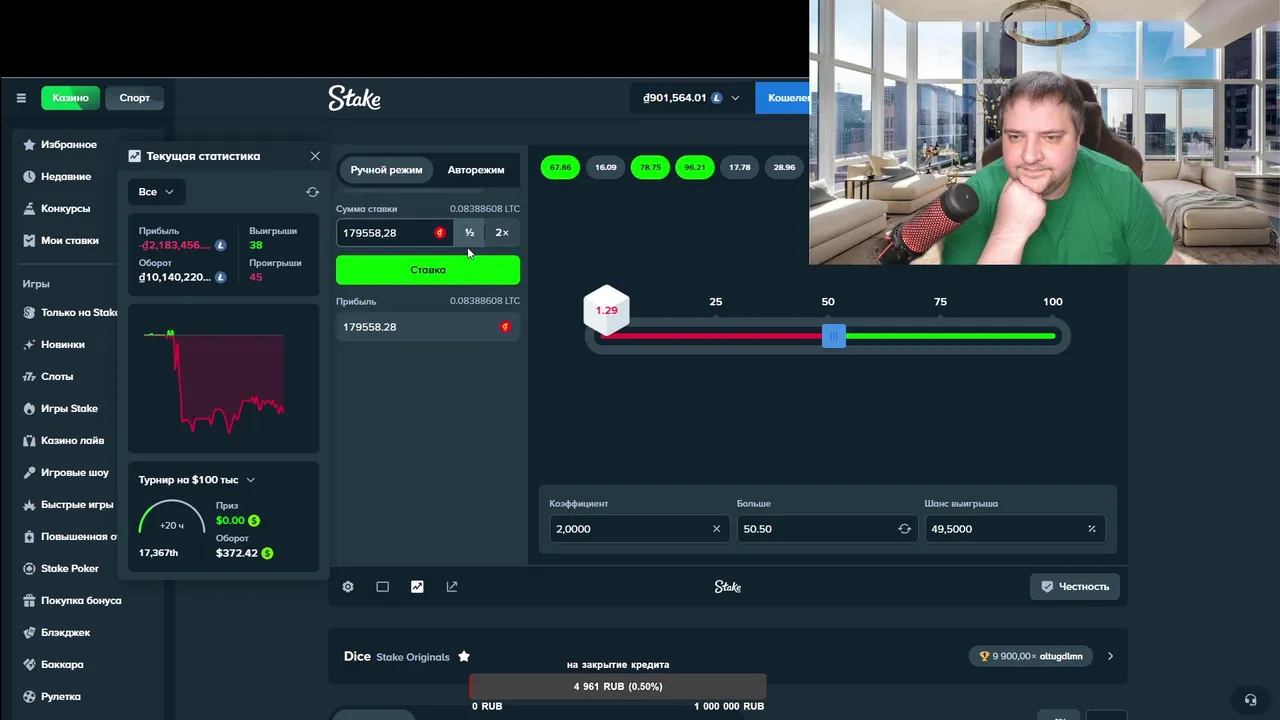The width and height of the screenshot is (1280, 720).
Task: Switch to Спорт mode
Action: tap(134, 98)
